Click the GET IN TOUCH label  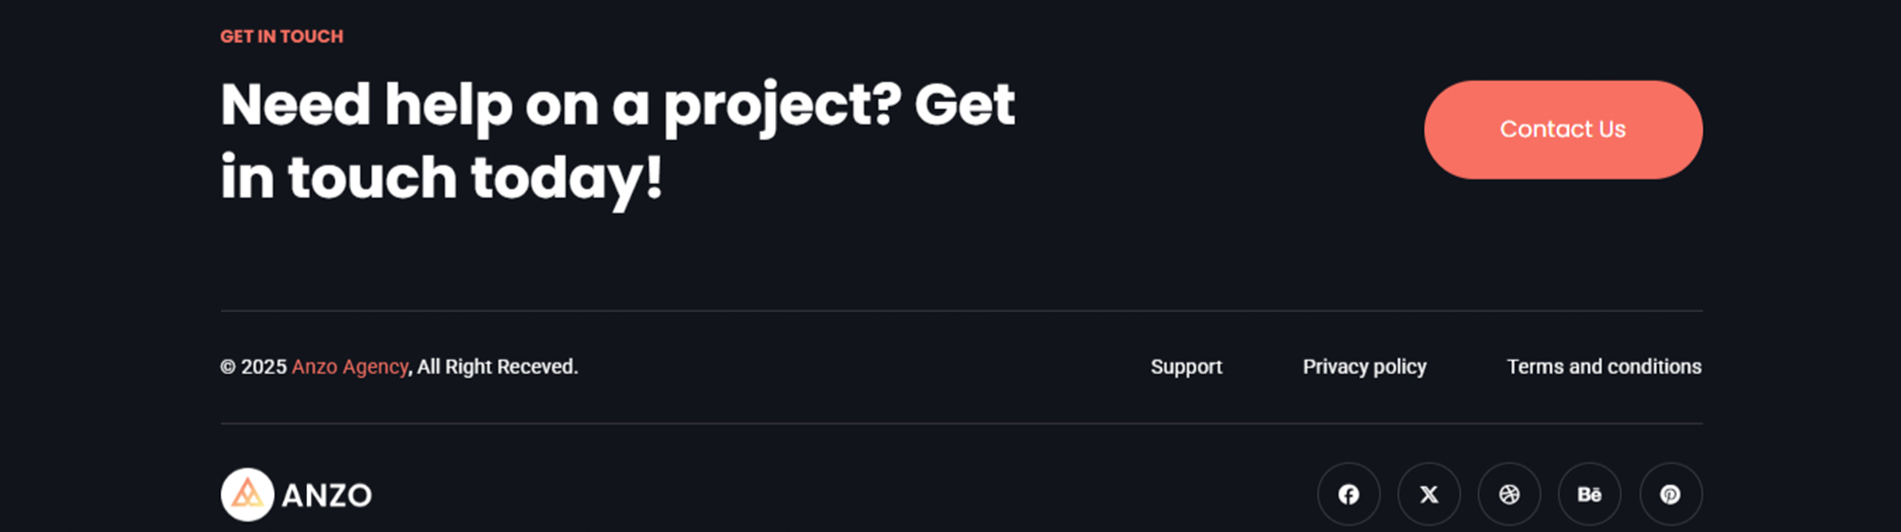pos(281,37)
